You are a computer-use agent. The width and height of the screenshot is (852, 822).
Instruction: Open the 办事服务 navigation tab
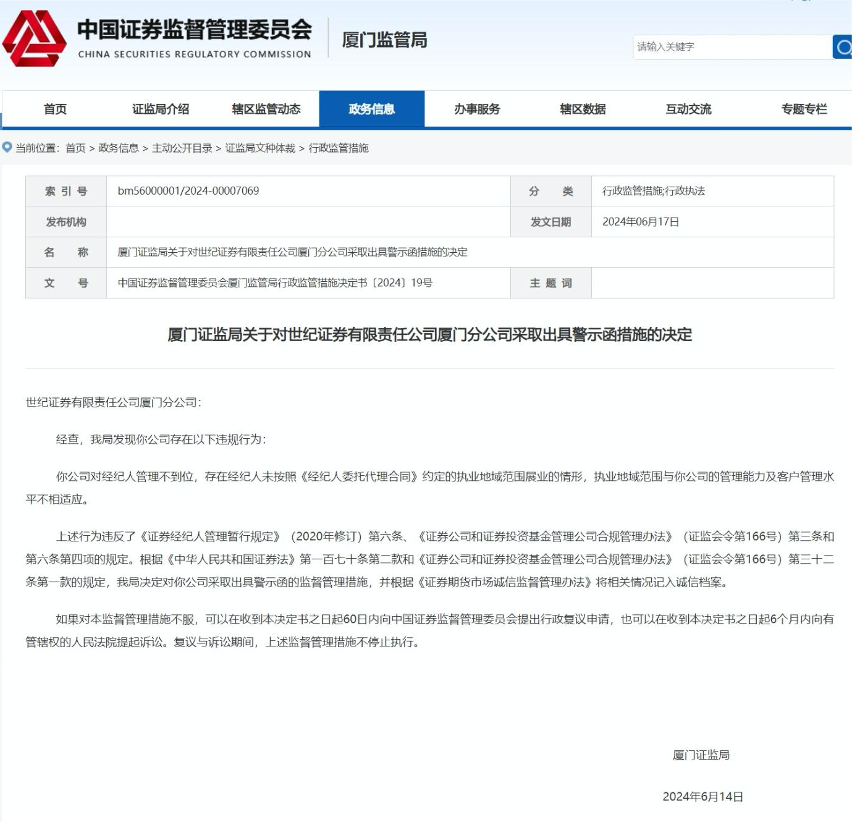[x=477, y=109]
